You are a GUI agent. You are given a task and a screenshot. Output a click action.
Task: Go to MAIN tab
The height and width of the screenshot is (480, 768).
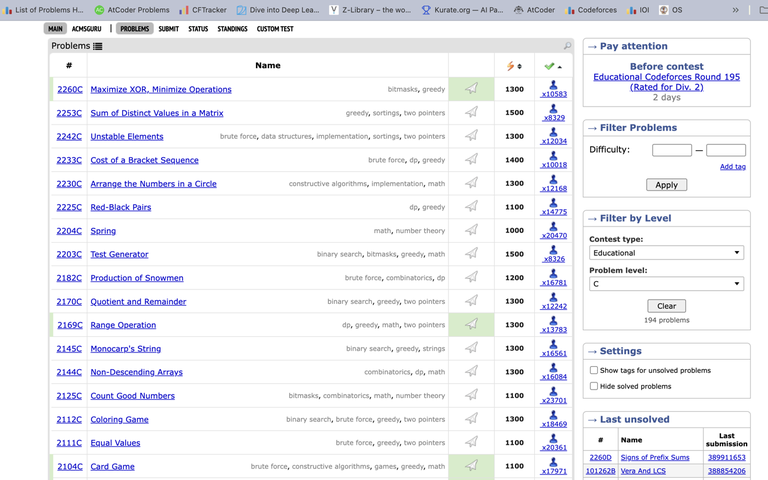tap(55, 29)
